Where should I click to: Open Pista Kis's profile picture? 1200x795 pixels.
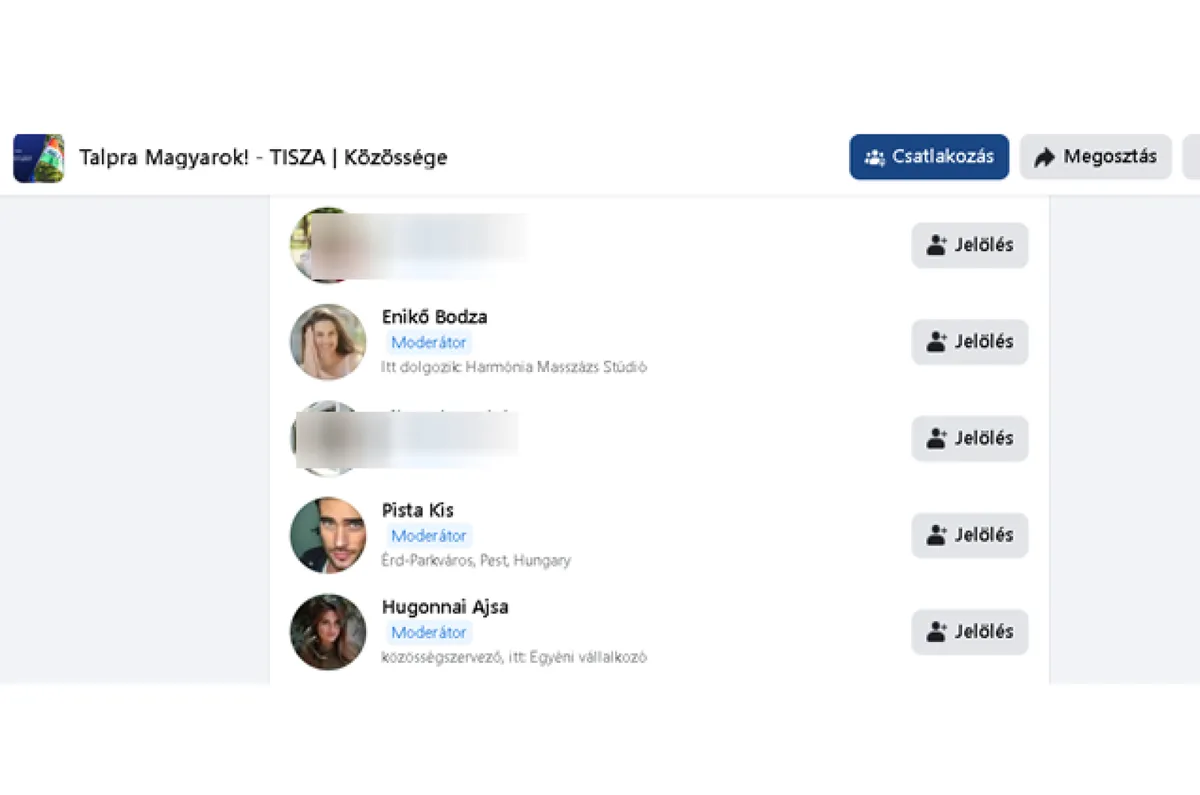(328, 535)
